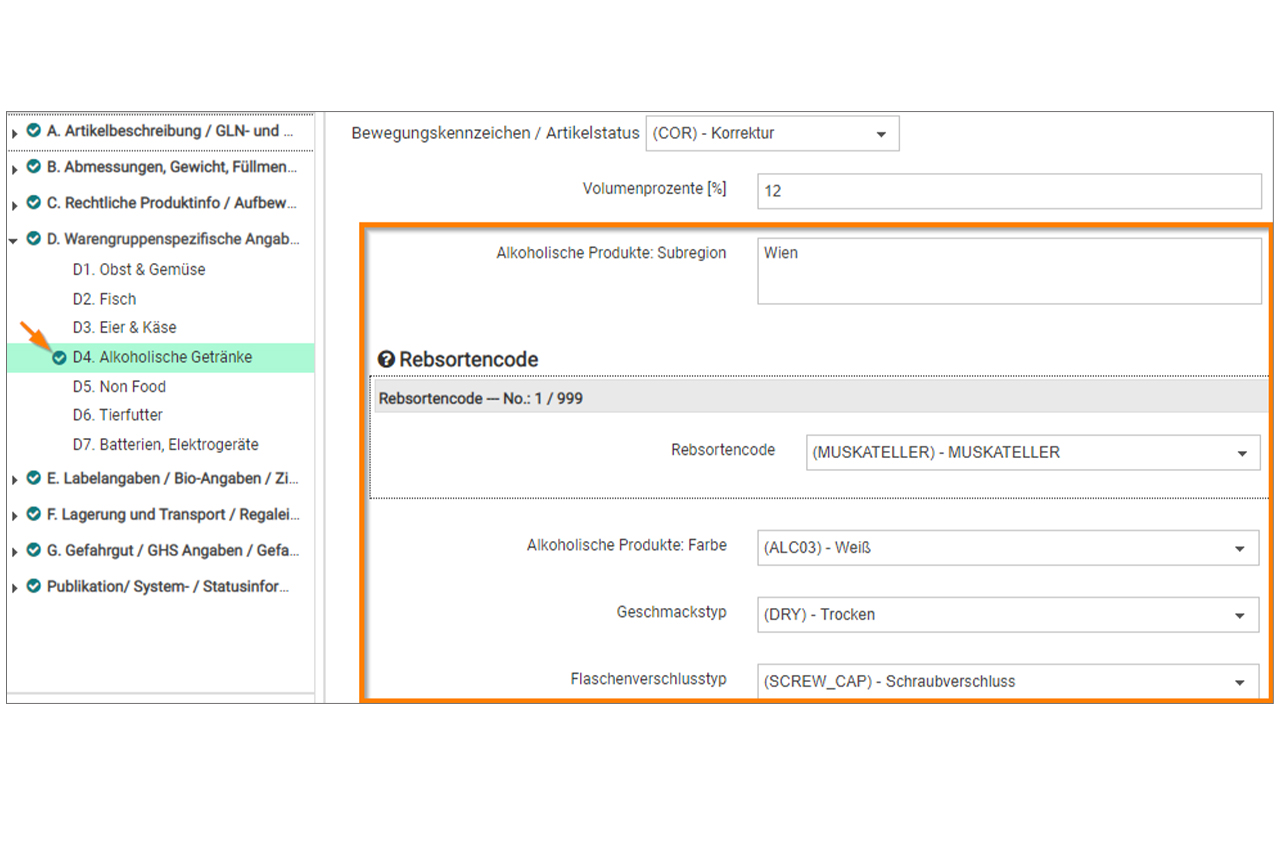Click the Rebsortencode section heading text
Image resolution: width=1280 pixels, height=854 pixels.
469,360
